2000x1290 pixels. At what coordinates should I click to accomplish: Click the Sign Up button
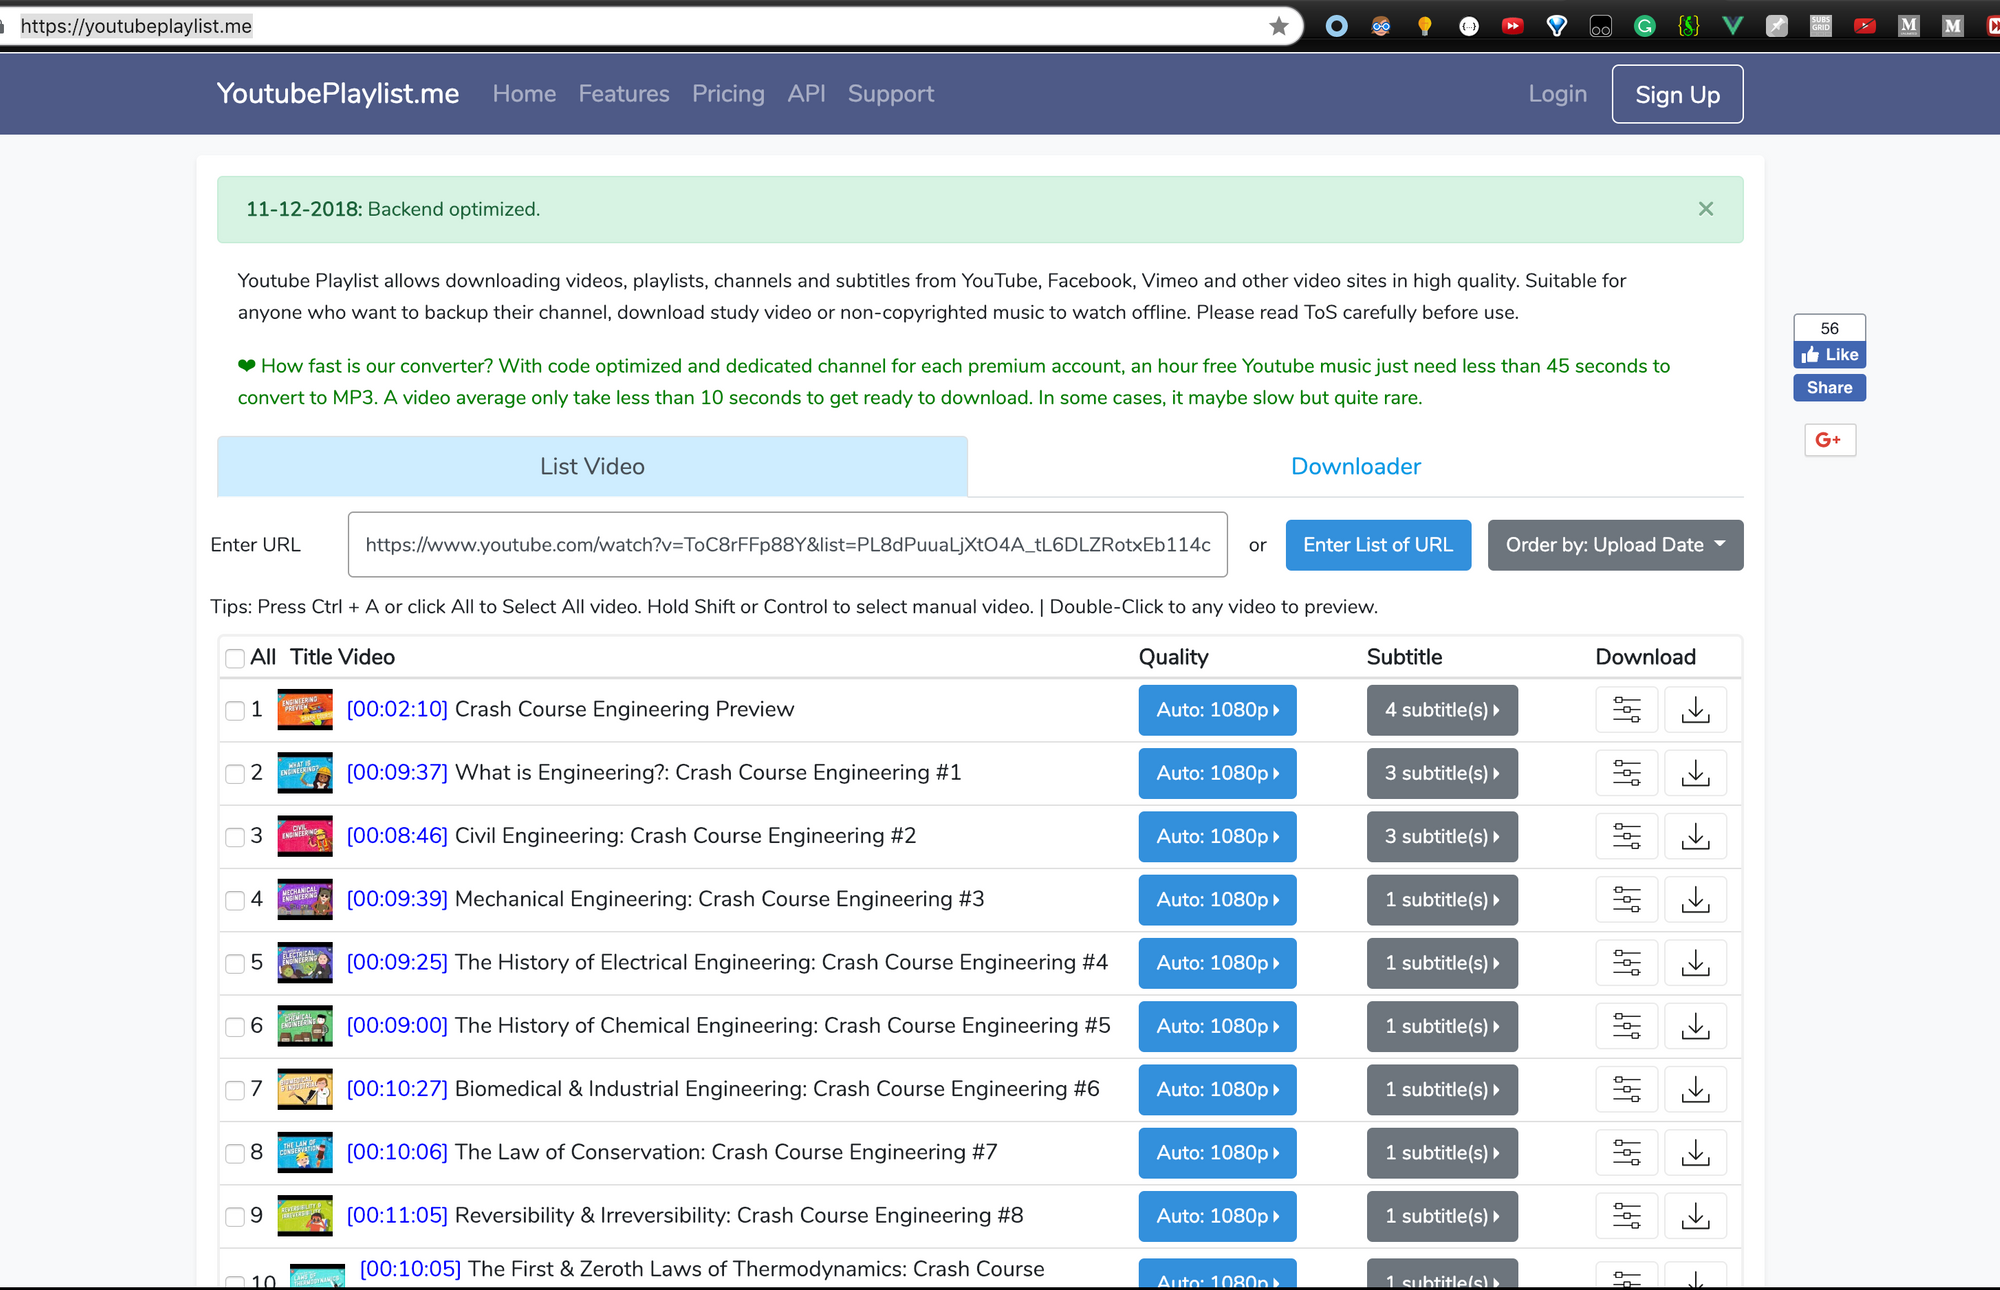coord(1677,95)
